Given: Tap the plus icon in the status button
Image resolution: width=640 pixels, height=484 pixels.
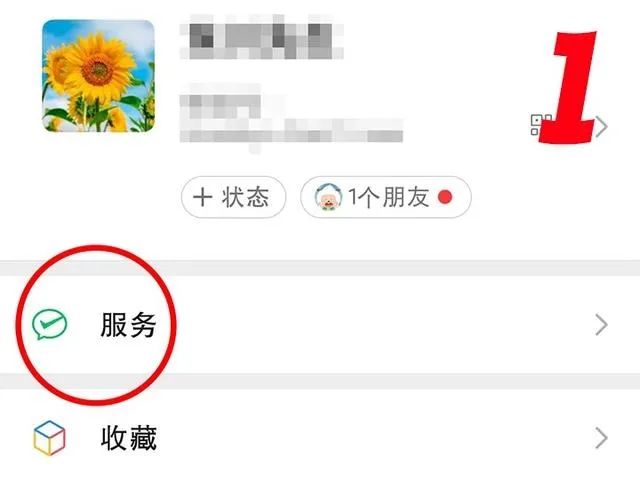Looking at the screenshot, I should (202, 197).
